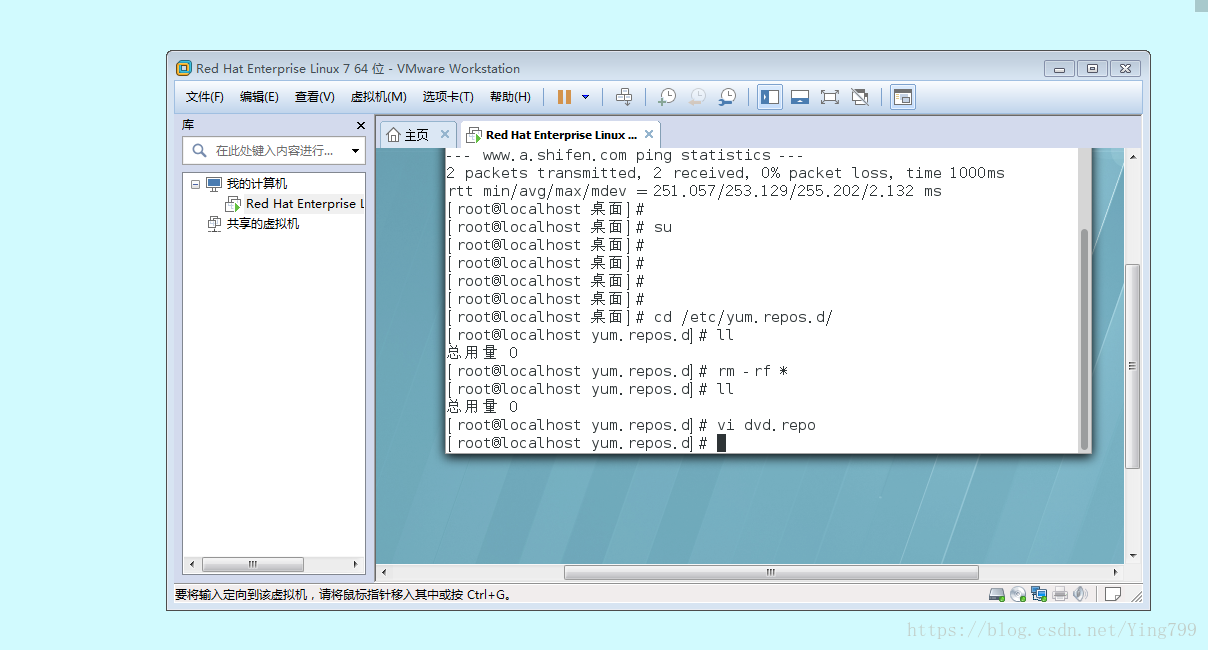Open the 选项卡(T) menu
Viewport: 1208px width, 650px height.
[448, 97]
